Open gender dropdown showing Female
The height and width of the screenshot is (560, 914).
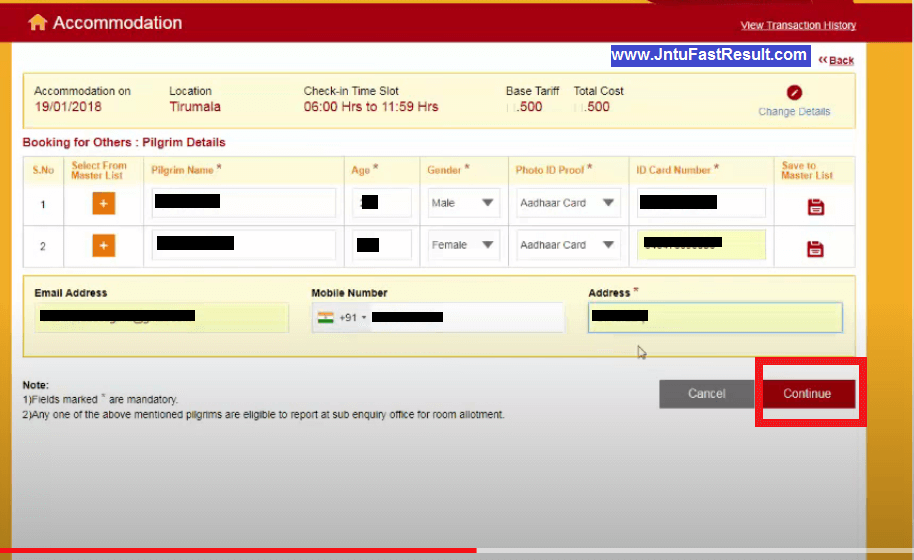pos(463,245)
